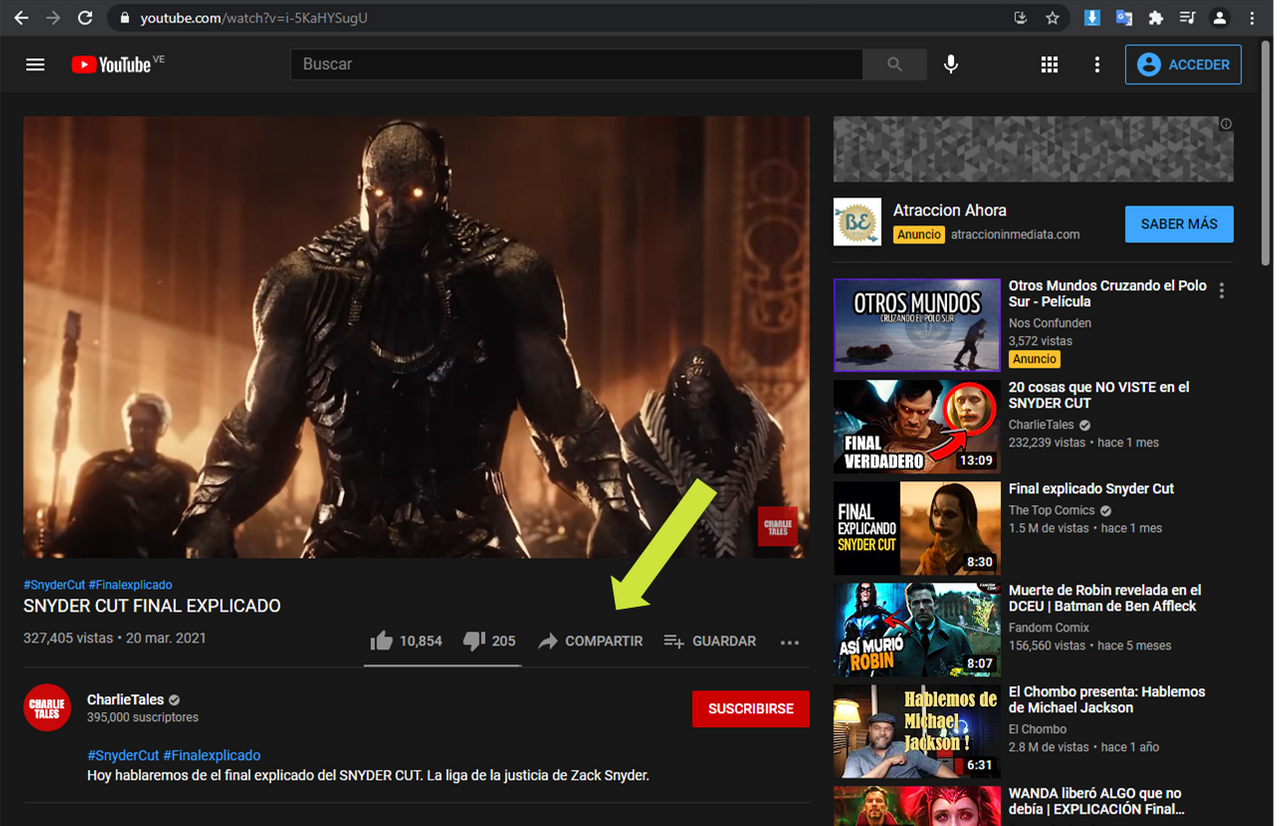
Task: Open the CharlieTales channel name link
Action: point(126,700)
